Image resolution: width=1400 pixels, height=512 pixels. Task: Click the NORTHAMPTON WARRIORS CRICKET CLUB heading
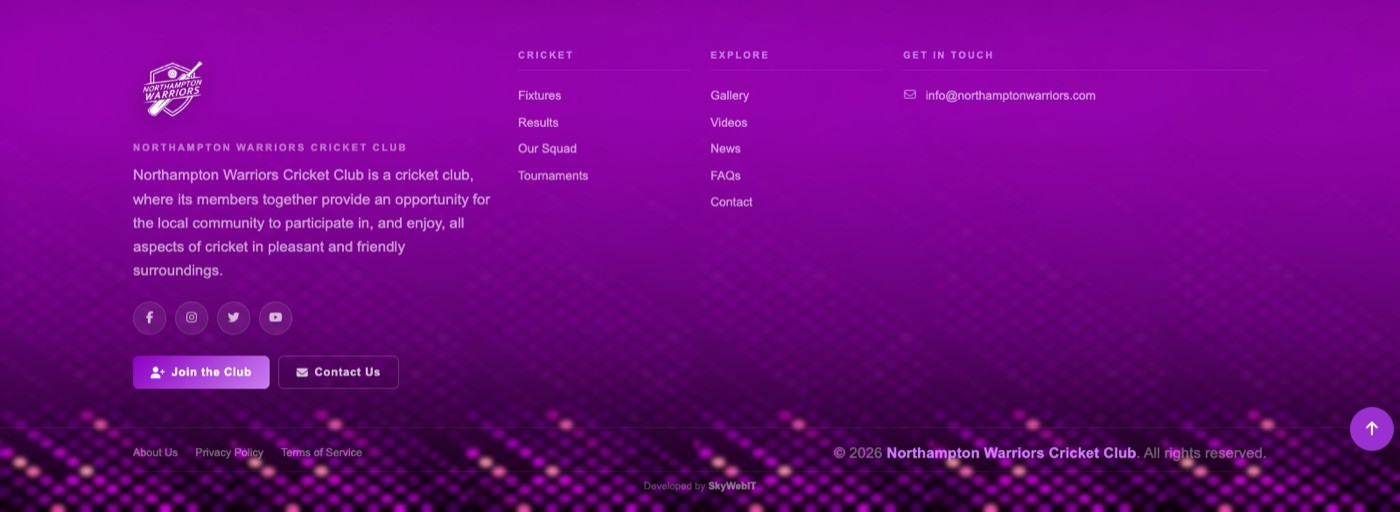(x=270, y=147)
